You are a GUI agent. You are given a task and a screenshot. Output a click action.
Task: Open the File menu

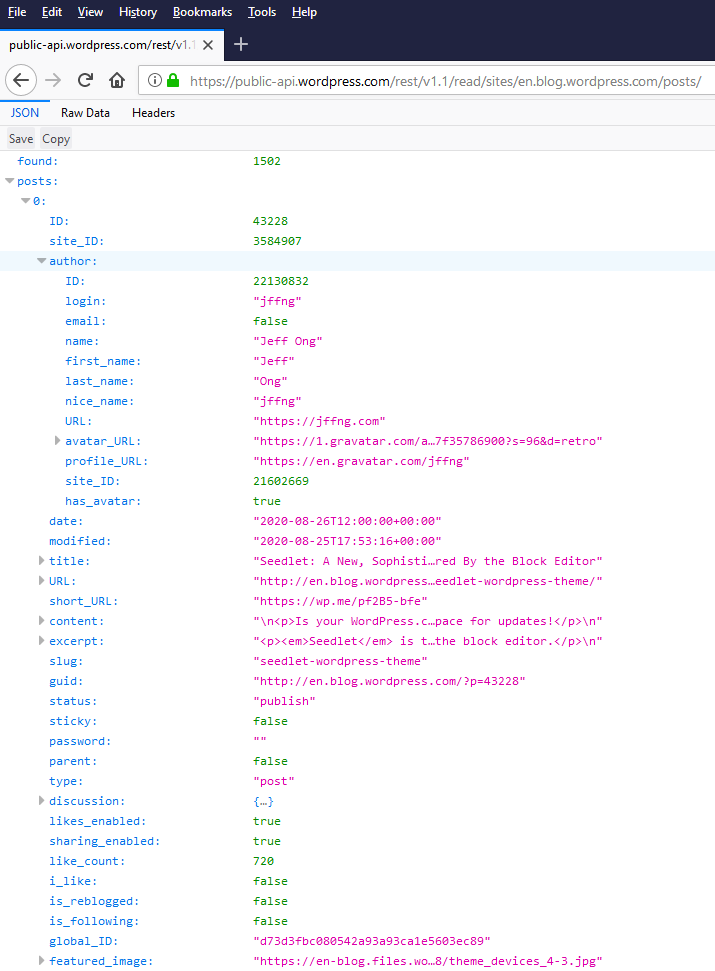(x=17, y=12)
